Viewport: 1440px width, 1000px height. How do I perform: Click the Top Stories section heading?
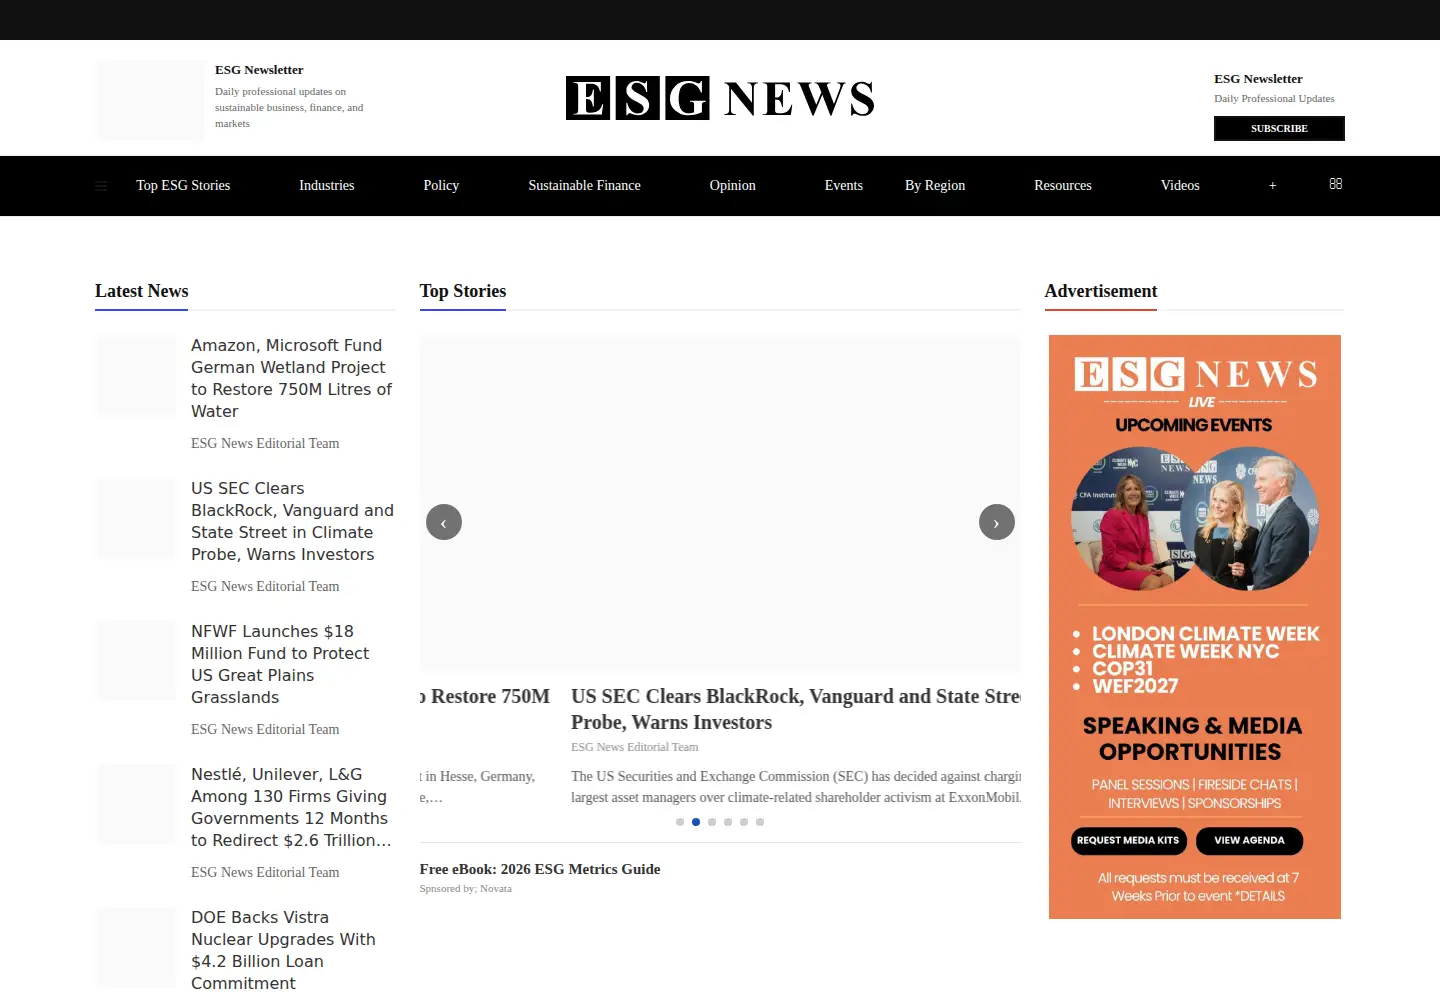(x=463, y=291)
